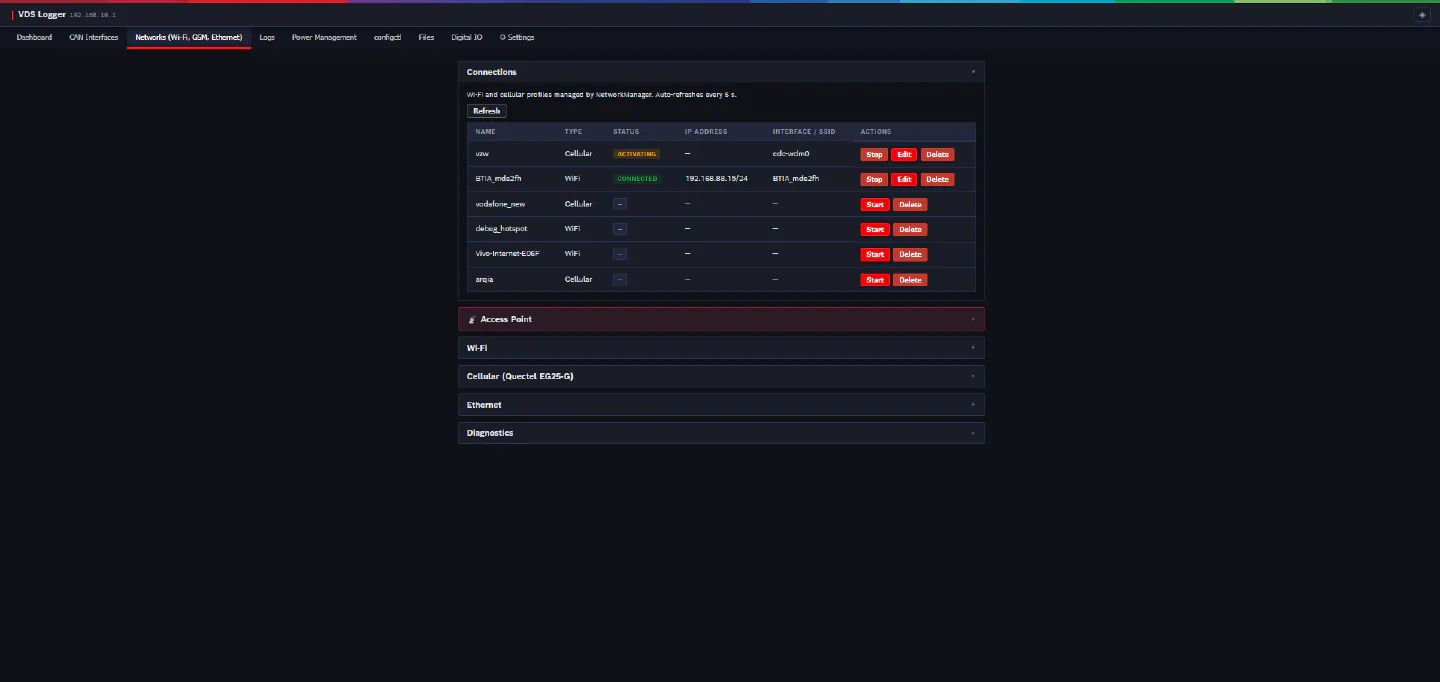Click the IP ADDRESS column header
1440x682 pixels.
click(x=706, y=132)
